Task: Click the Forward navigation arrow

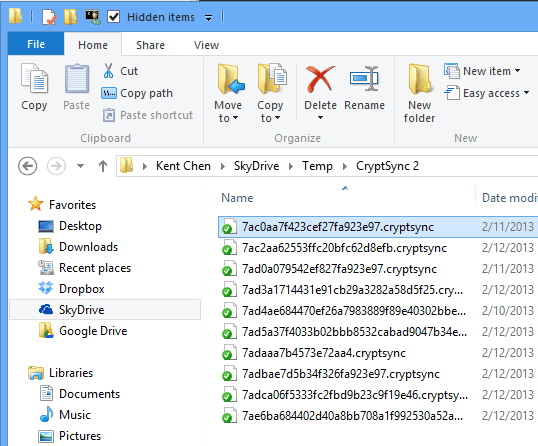Action: 56,166
